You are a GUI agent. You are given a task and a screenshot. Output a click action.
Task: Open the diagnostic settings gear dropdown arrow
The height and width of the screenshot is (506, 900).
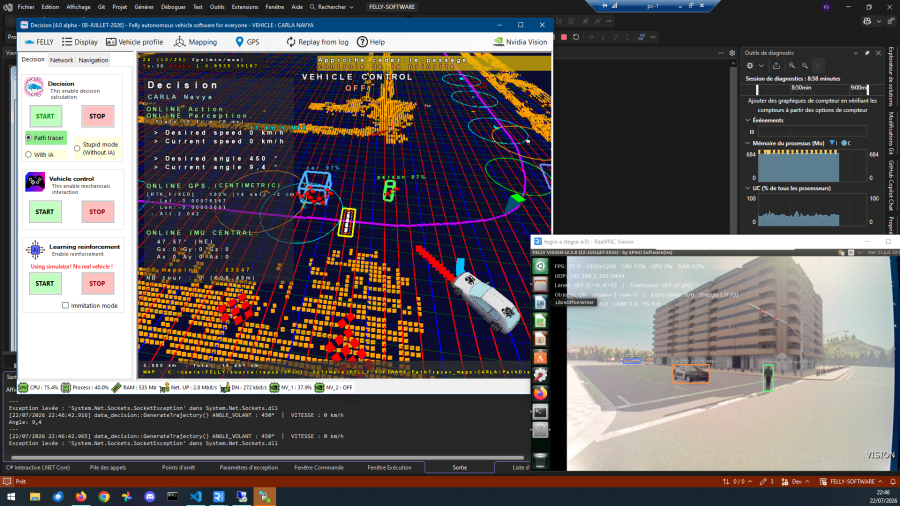[x=761, y=65]
